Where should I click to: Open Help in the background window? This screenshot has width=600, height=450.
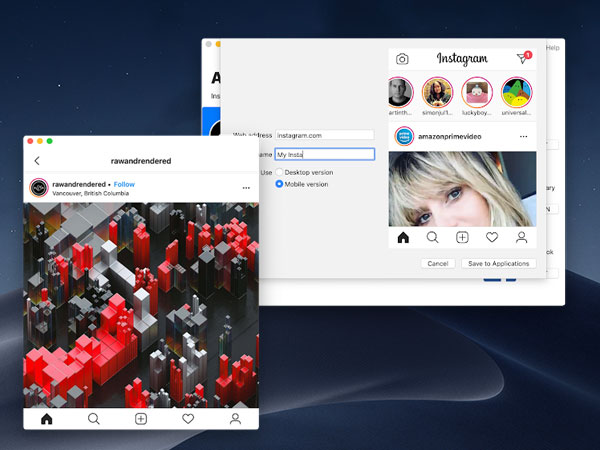coord(553,47)
